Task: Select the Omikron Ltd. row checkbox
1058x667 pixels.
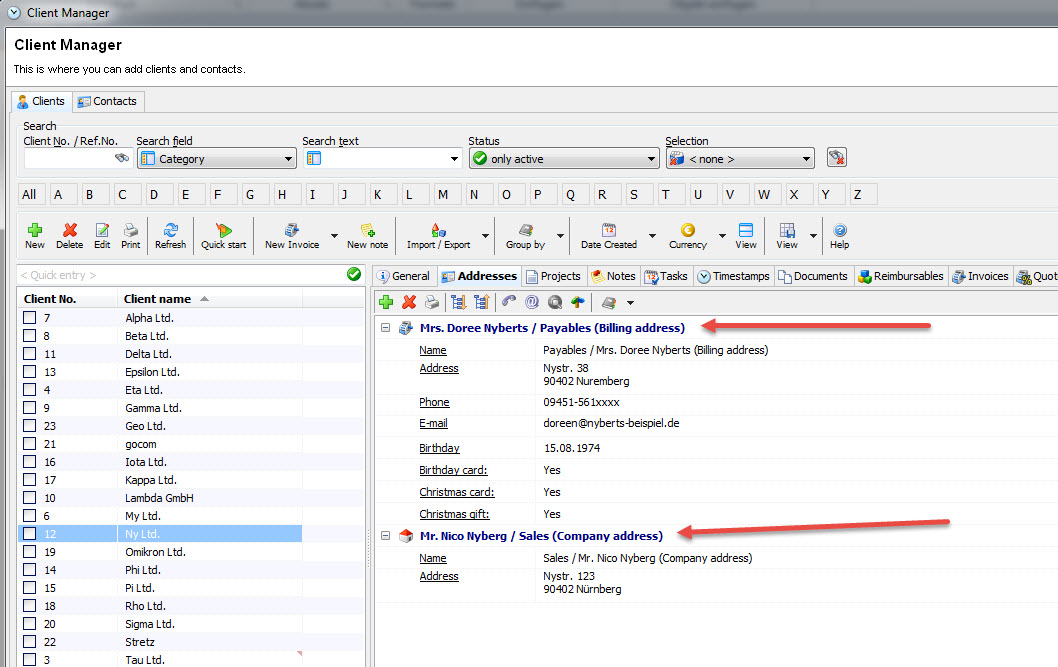Action: 30,552
